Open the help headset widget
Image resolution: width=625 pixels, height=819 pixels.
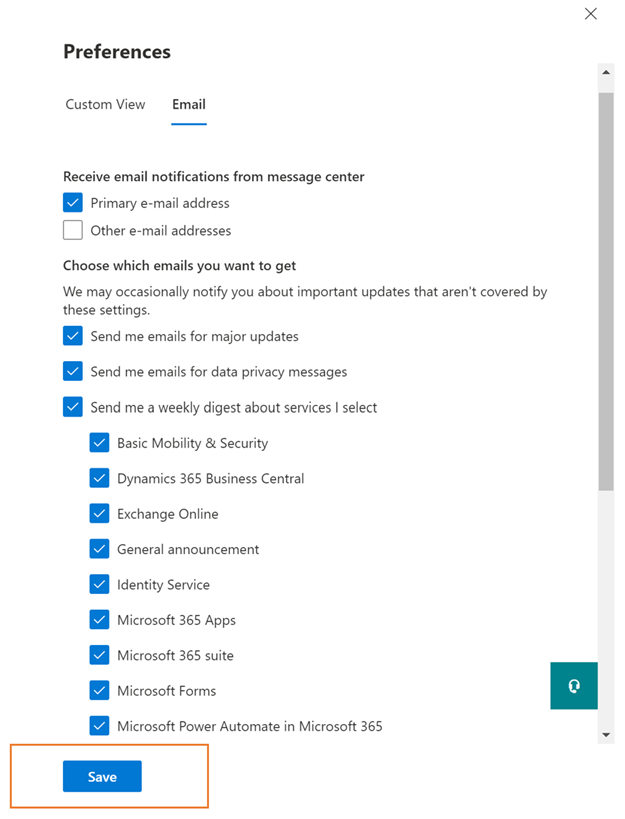[x=574, y=686]
